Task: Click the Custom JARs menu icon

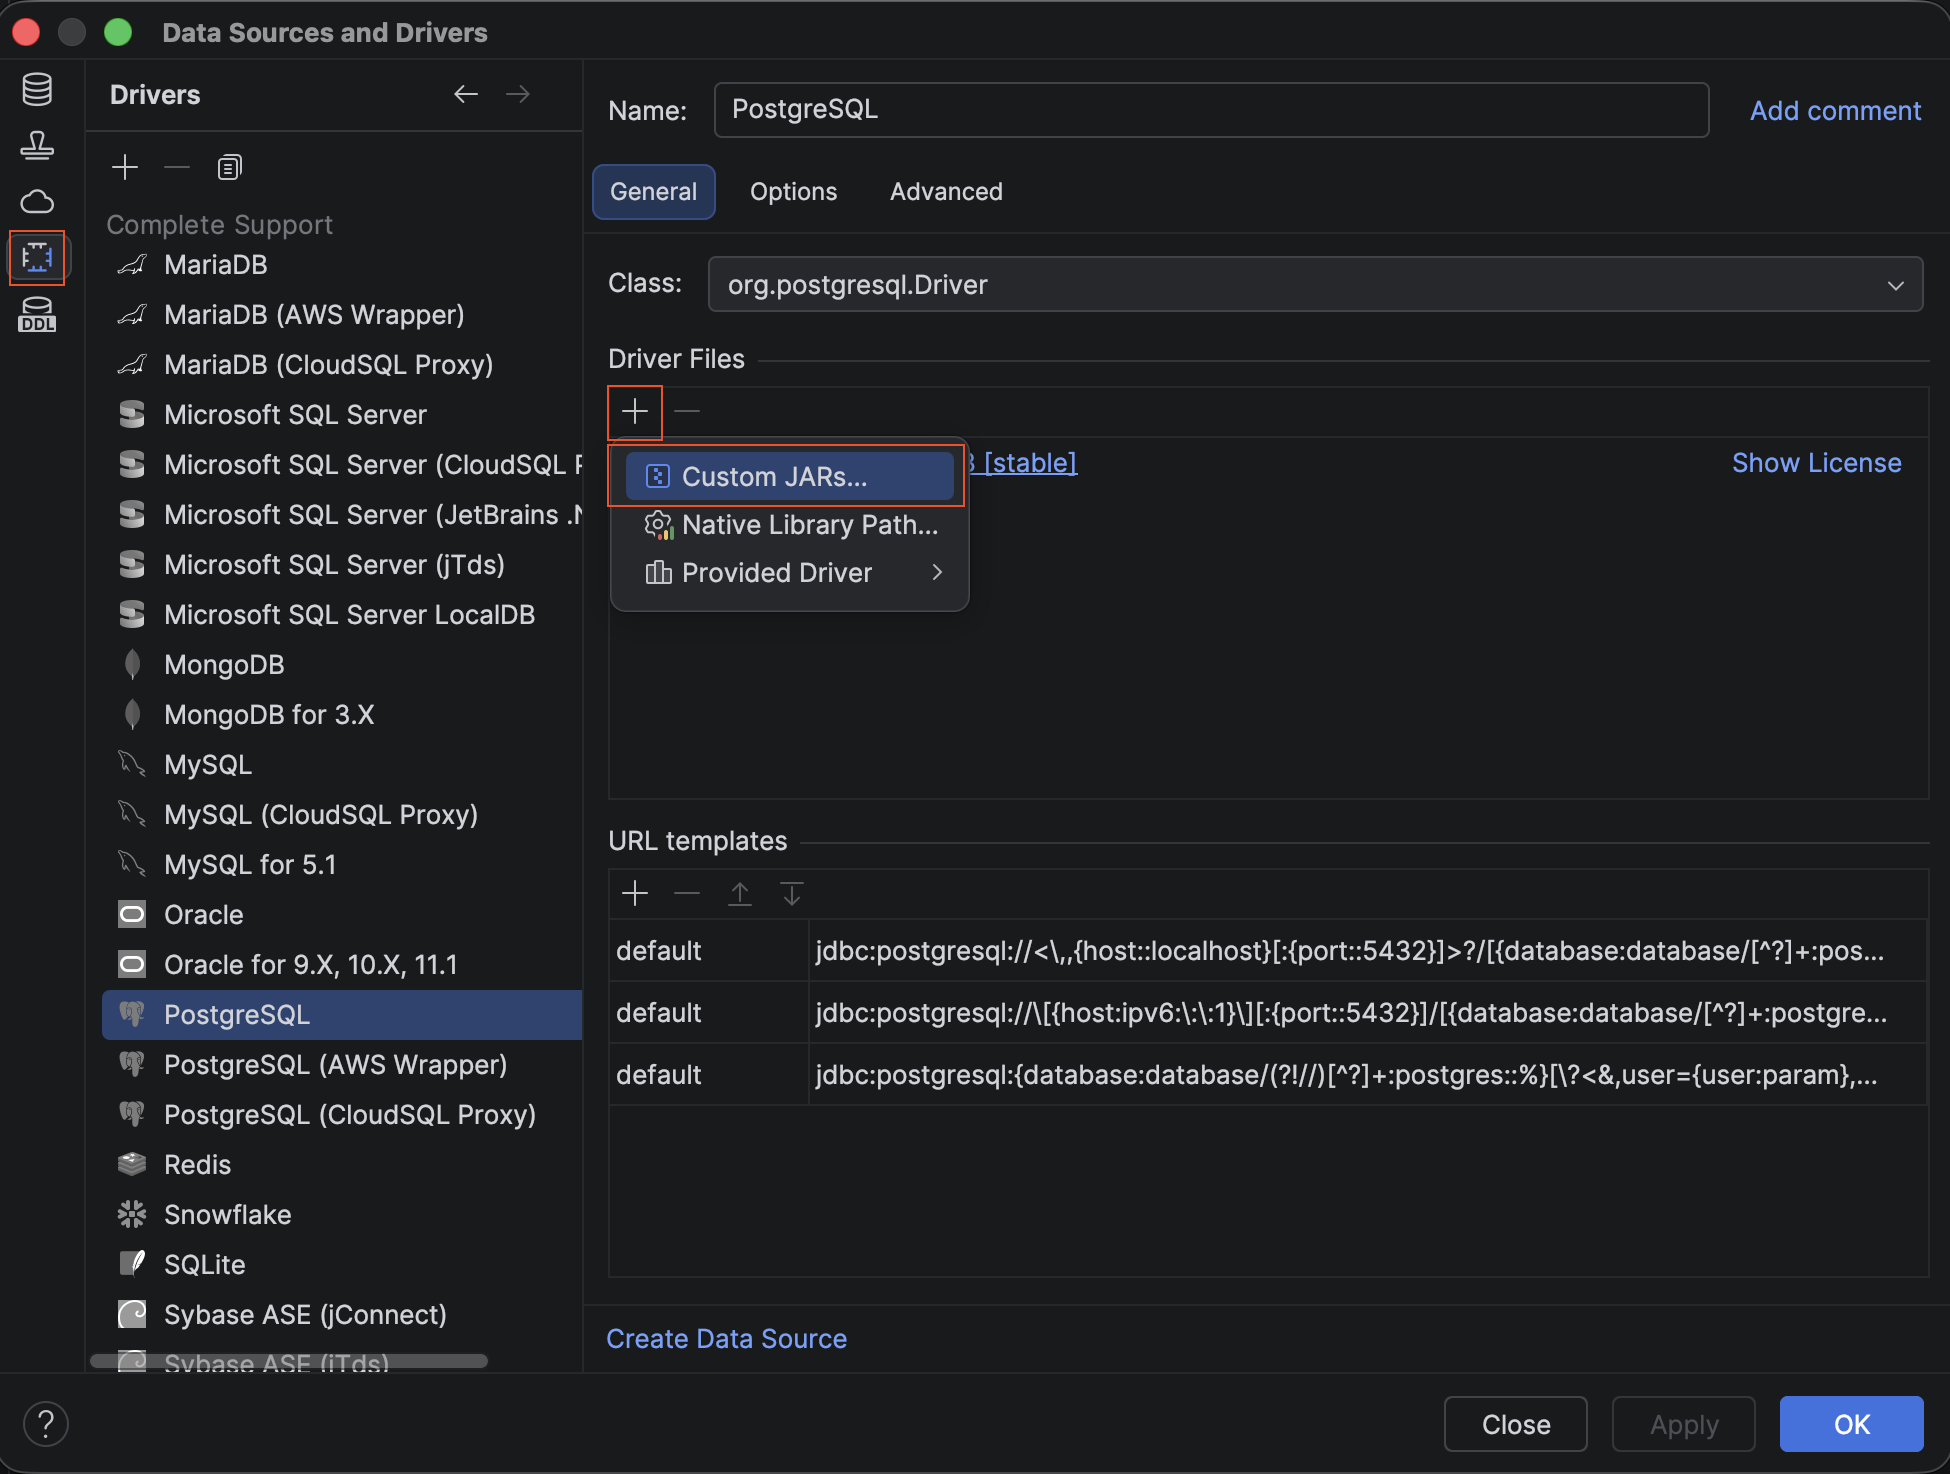Action: [657, 476]
